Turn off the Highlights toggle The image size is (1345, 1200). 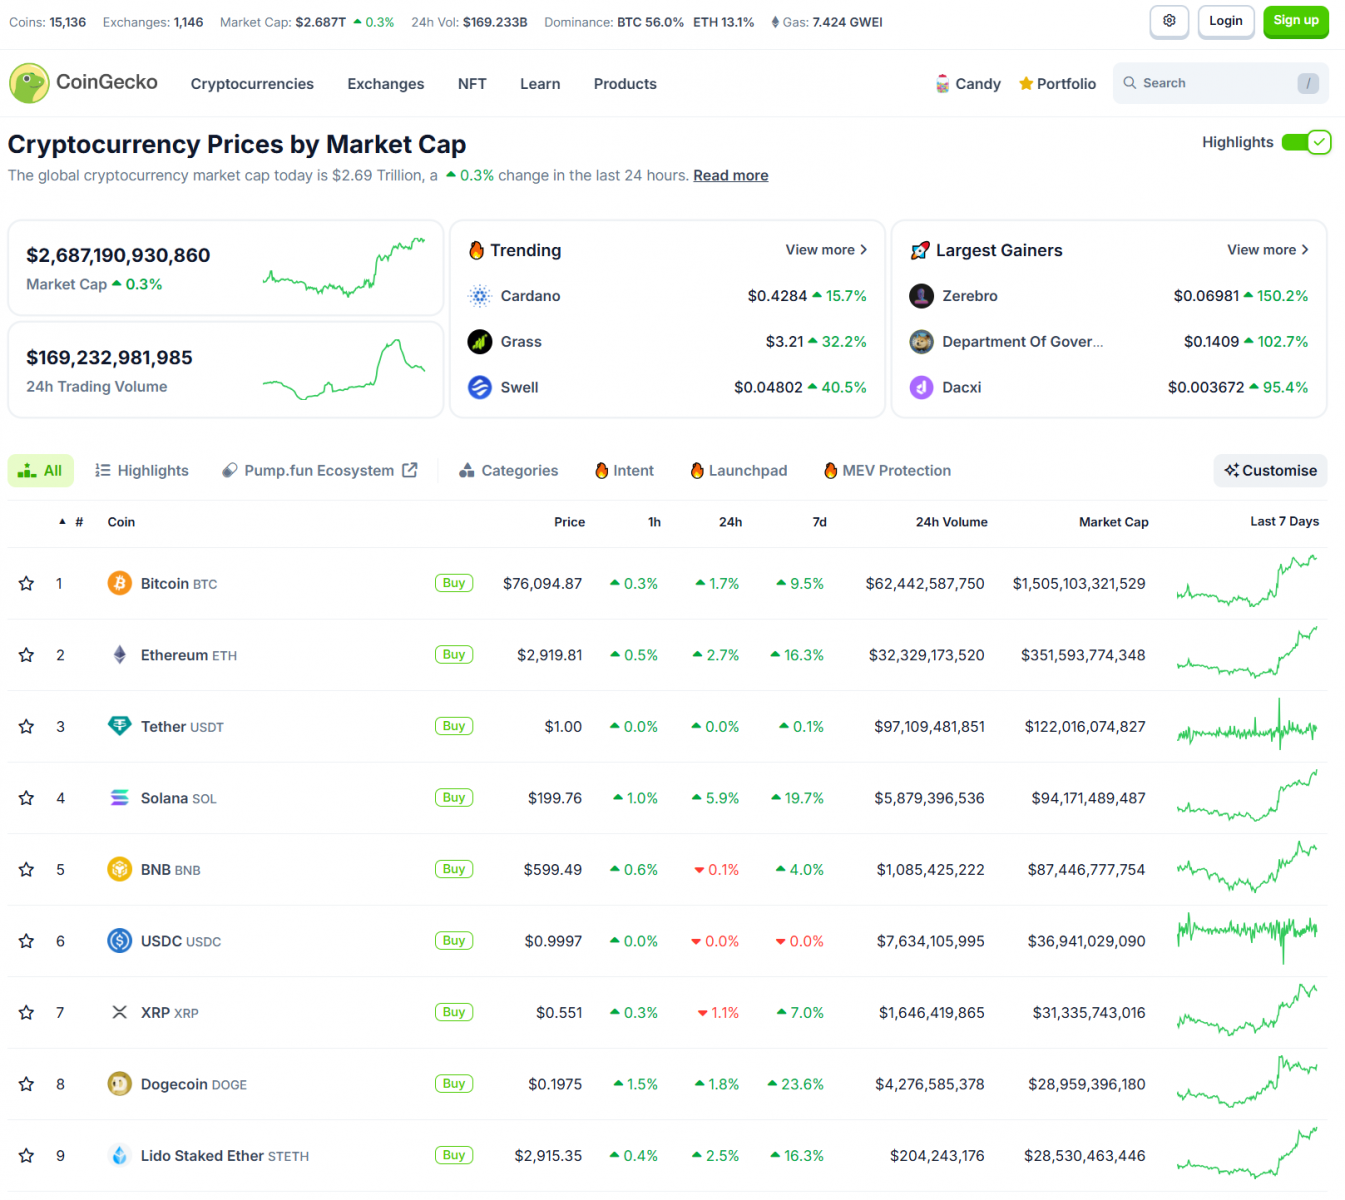1306,142
